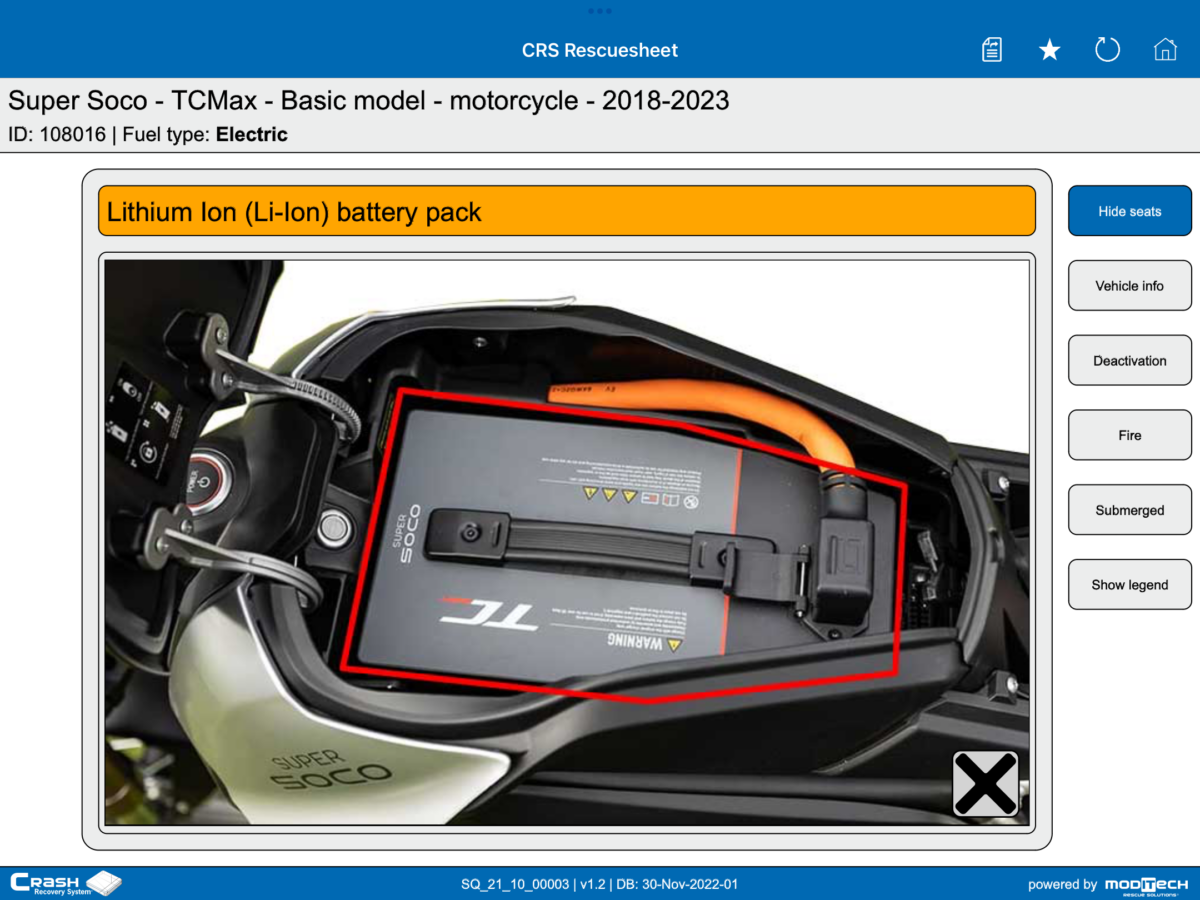
Task: Open Deactivation instructions
Action: click(1129, 360)
